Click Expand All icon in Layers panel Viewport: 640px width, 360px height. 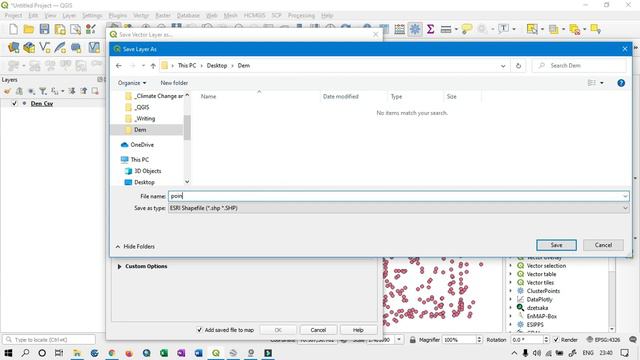pyautogui.click(x=72, y=91)
